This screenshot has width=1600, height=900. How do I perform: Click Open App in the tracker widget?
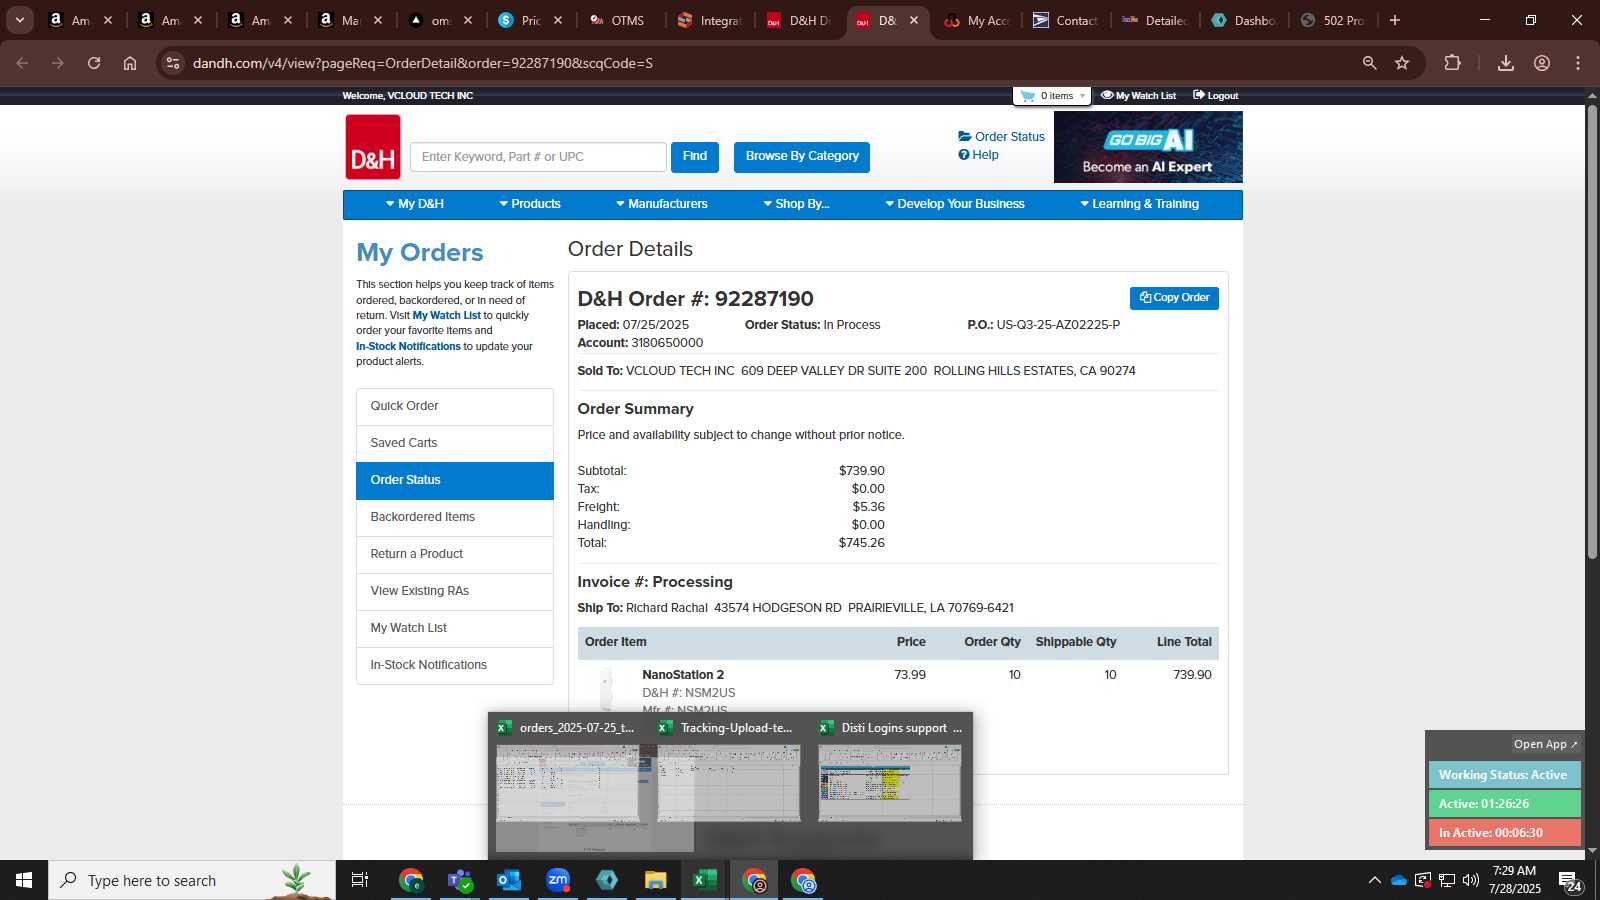tap(1545, 744)
